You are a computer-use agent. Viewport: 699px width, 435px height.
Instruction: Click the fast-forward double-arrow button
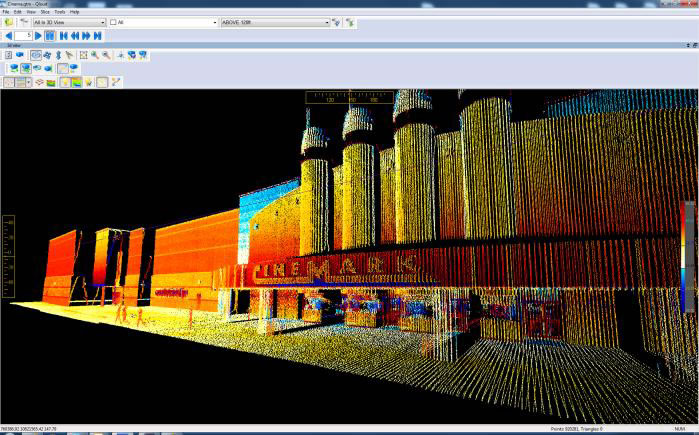86,36
